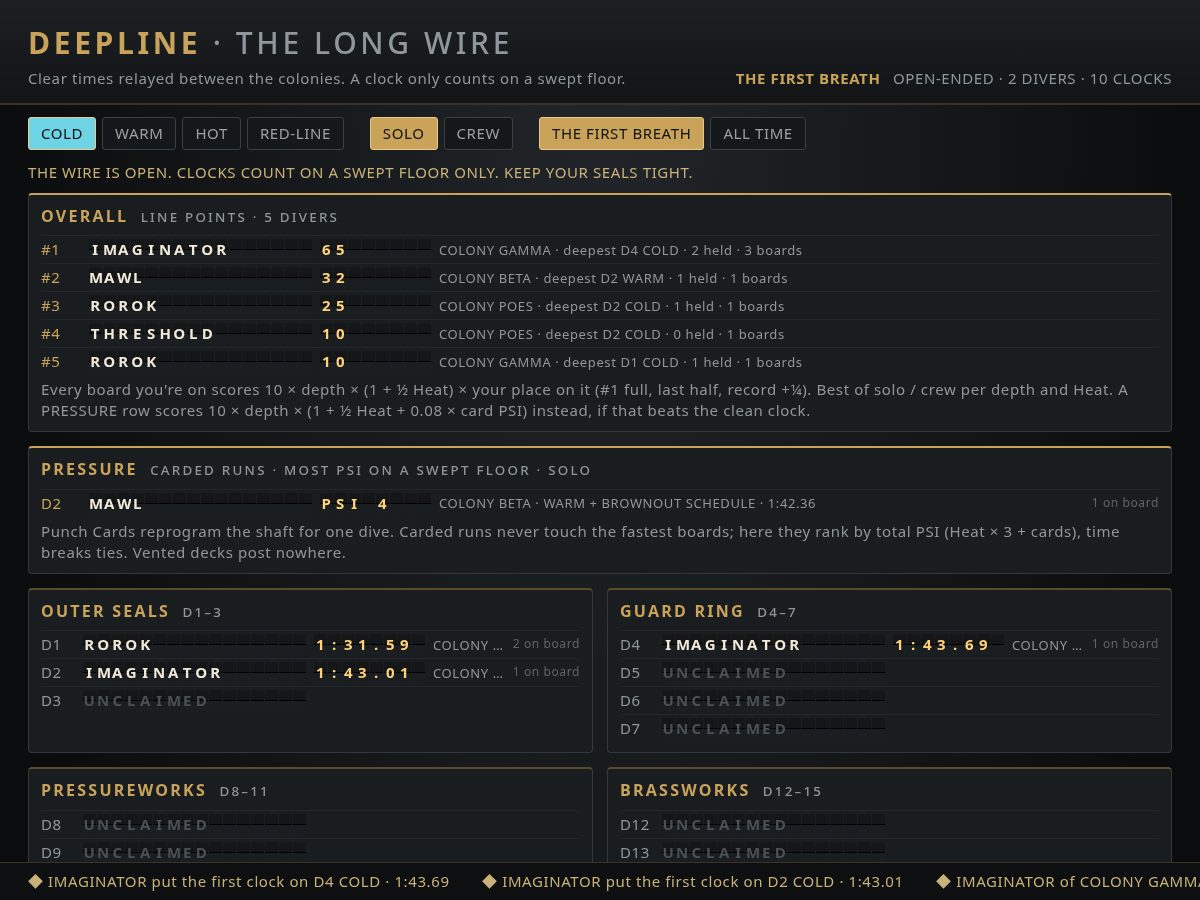
Task: Click the PRESSUREWORKS heading
Action: [124, 790]
